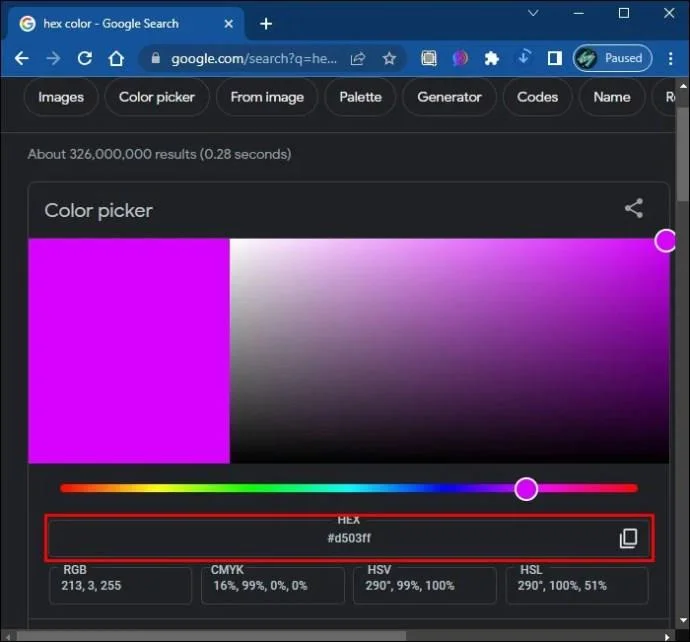This screenshot has width=690, height=642.
Task: Go to the browser home page
Action: click(x=116, y=58)
